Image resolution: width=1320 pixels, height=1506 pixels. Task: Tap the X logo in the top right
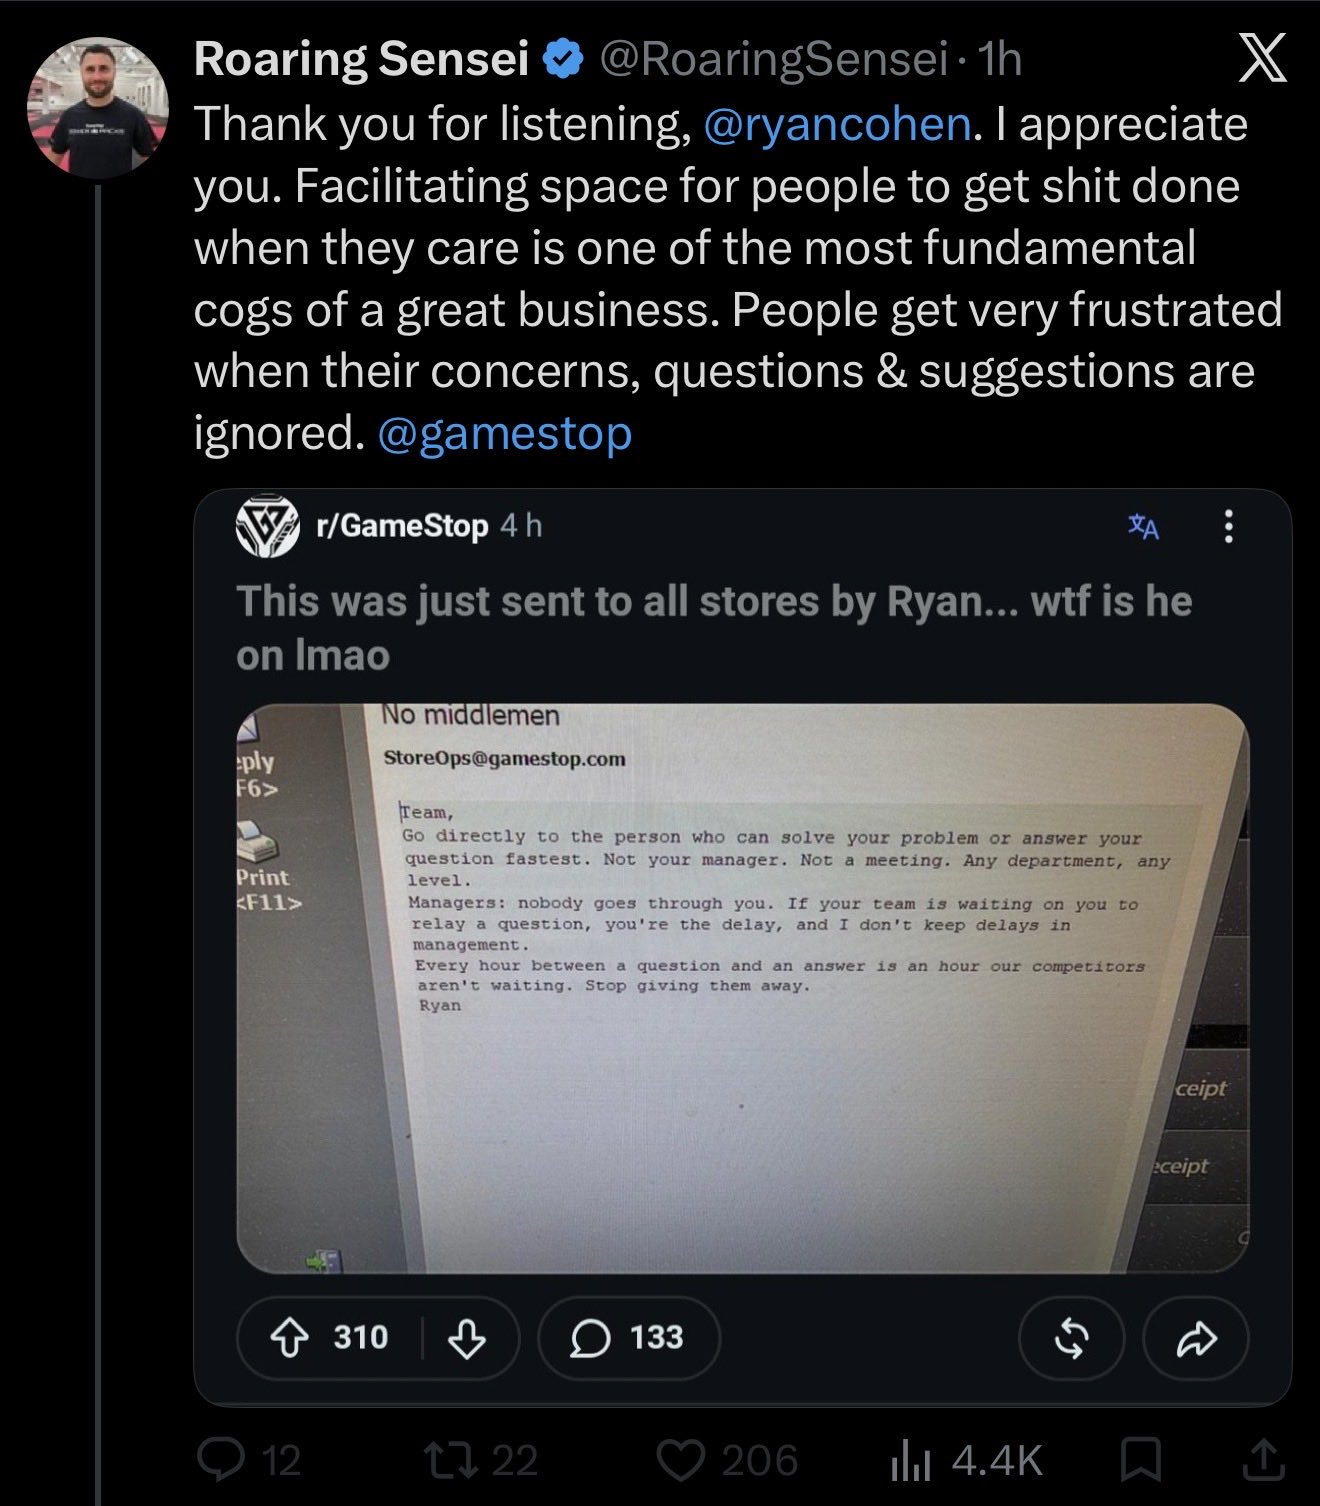(x=1263, y=58)
